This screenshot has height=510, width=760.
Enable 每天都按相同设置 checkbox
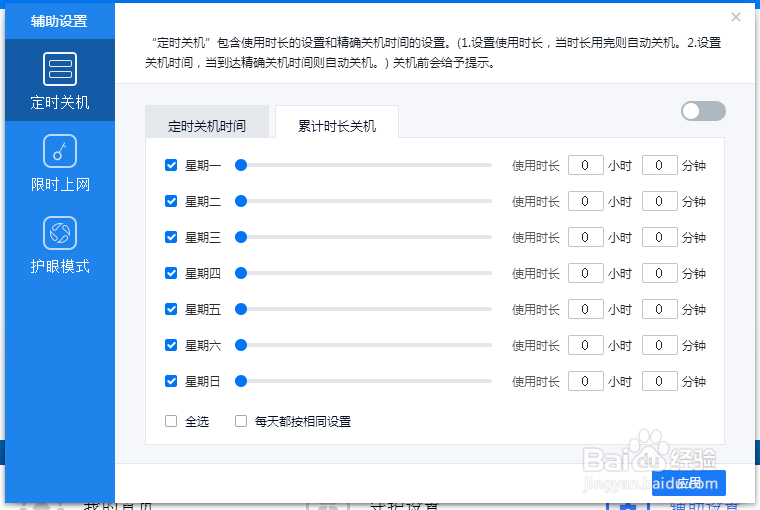(241, 421)
